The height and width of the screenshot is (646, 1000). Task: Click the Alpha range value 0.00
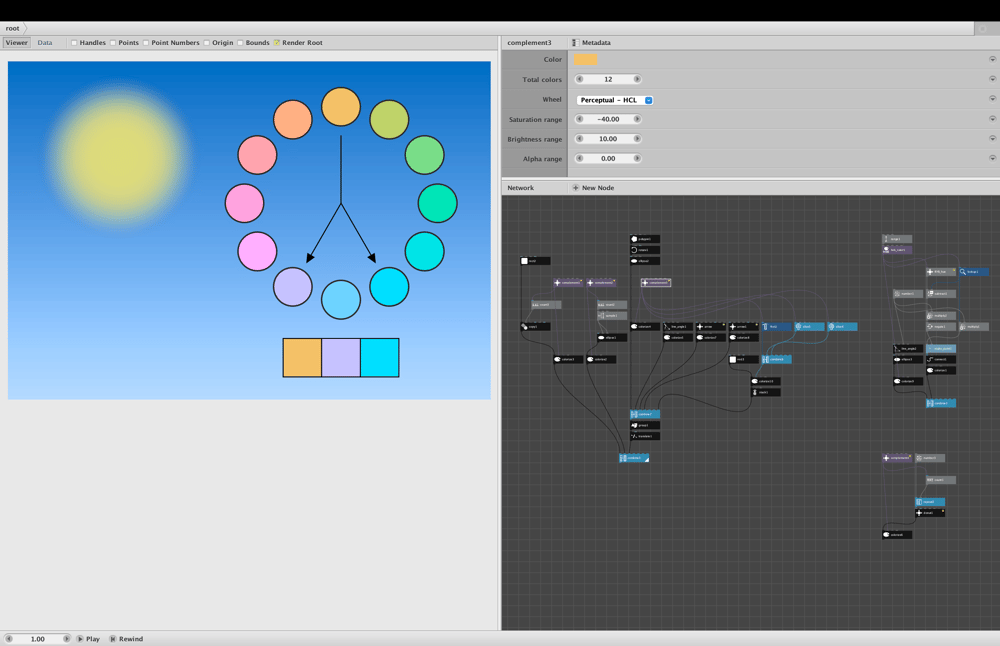tap(608, 158)
